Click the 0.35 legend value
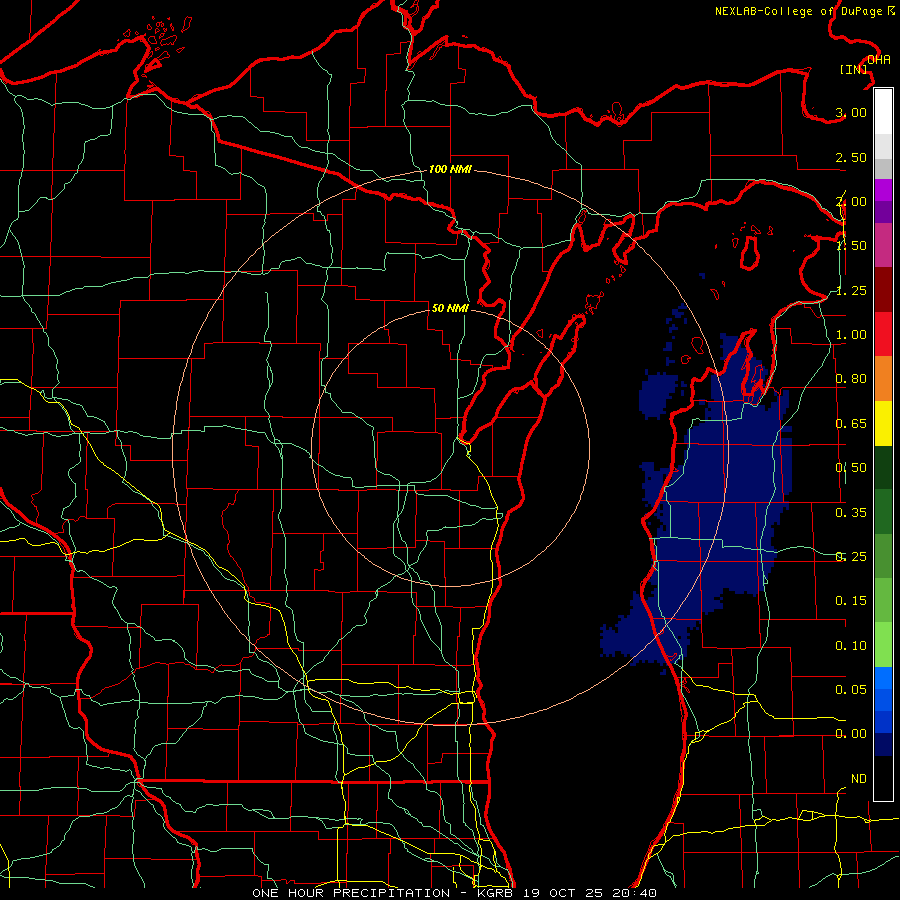This screenshot has height=900, width=900. point(851,513)
